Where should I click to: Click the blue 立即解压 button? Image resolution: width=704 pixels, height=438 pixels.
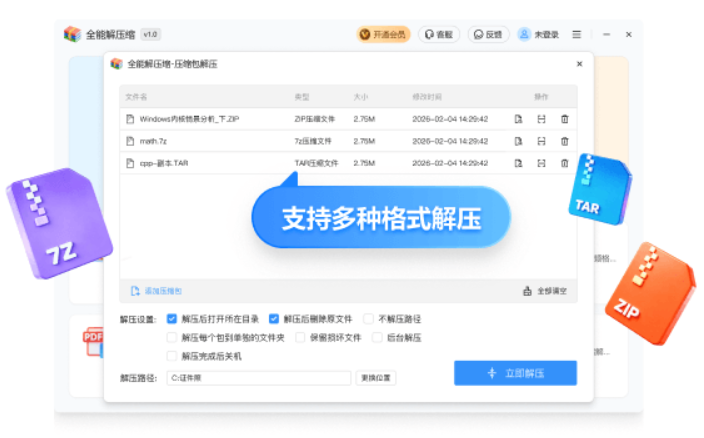[x=515, y=373]
